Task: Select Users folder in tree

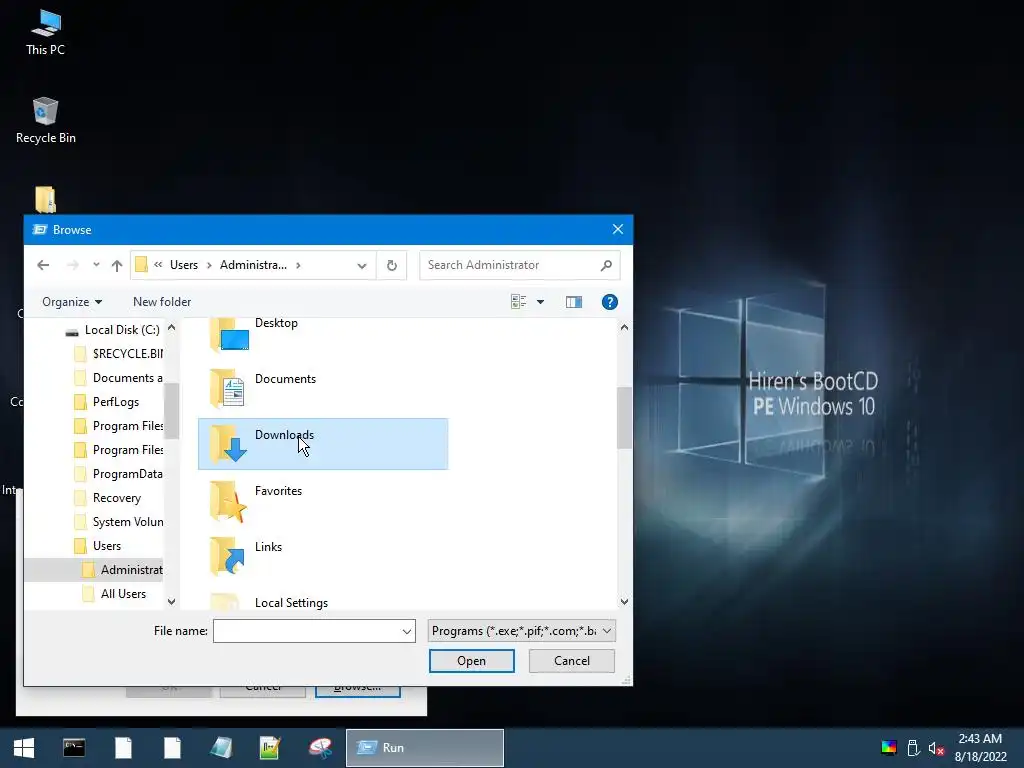Action: 98,546
